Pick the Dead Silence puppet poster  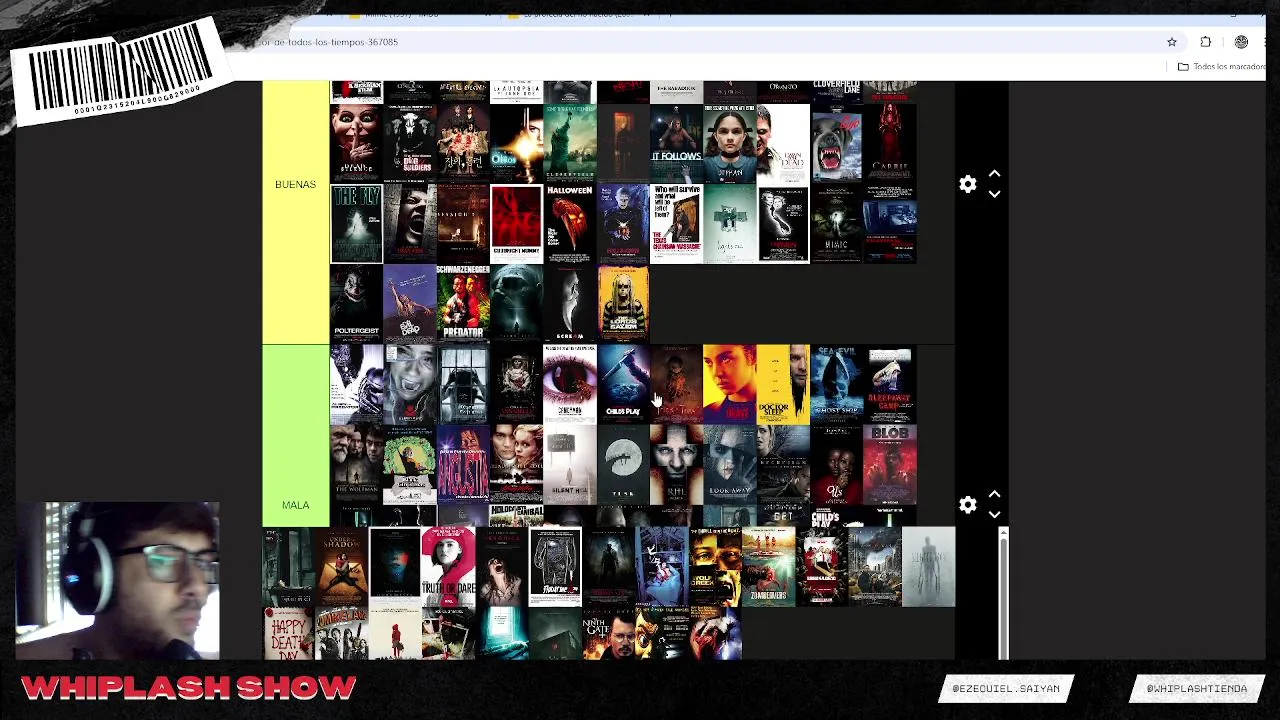356,143
